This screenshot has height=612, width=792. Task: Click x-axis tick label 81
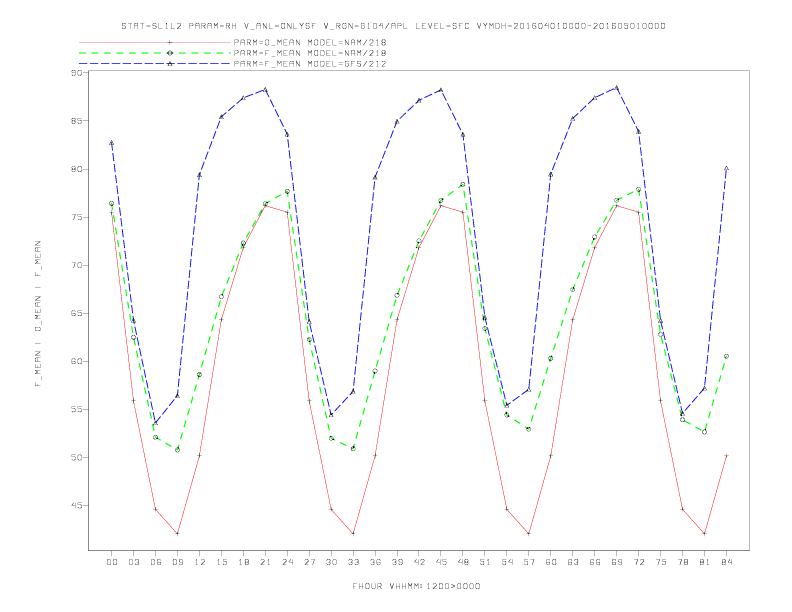tap(705, 562)
